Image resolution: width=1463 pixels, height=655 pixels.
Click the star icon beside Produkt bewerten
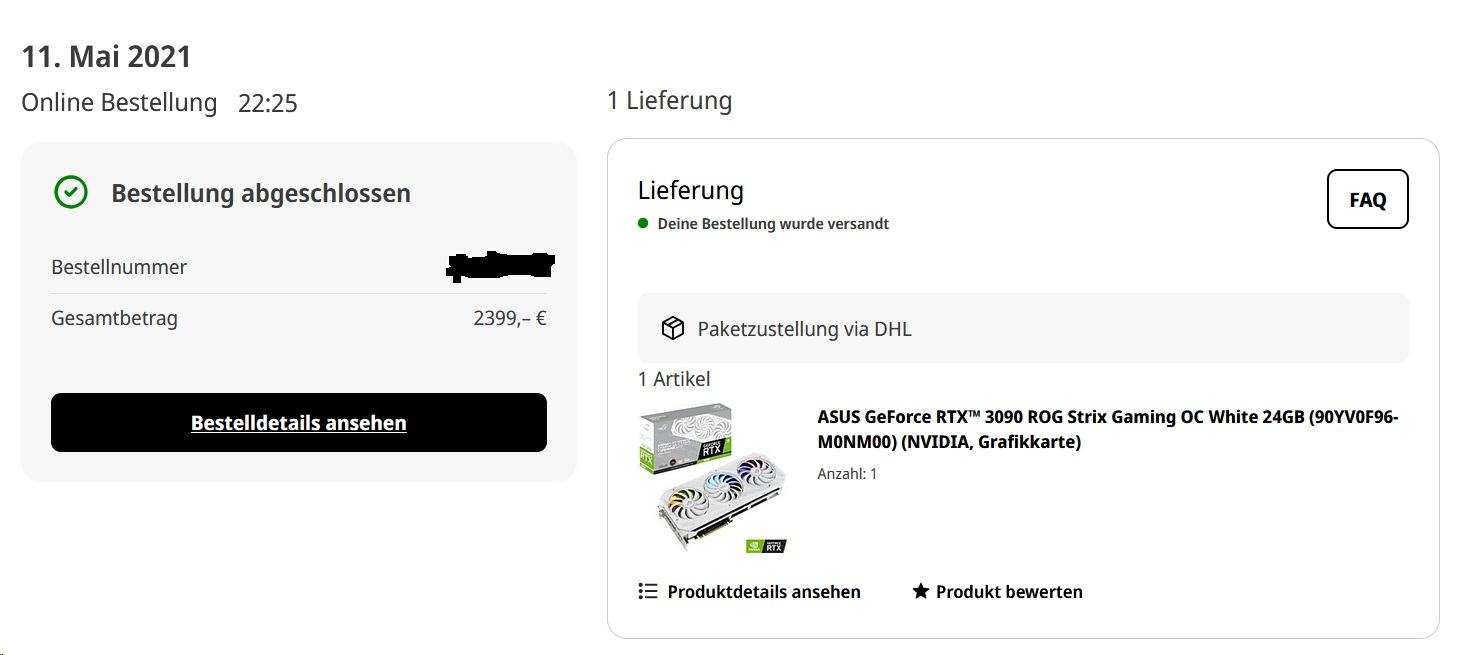(921, 591)
